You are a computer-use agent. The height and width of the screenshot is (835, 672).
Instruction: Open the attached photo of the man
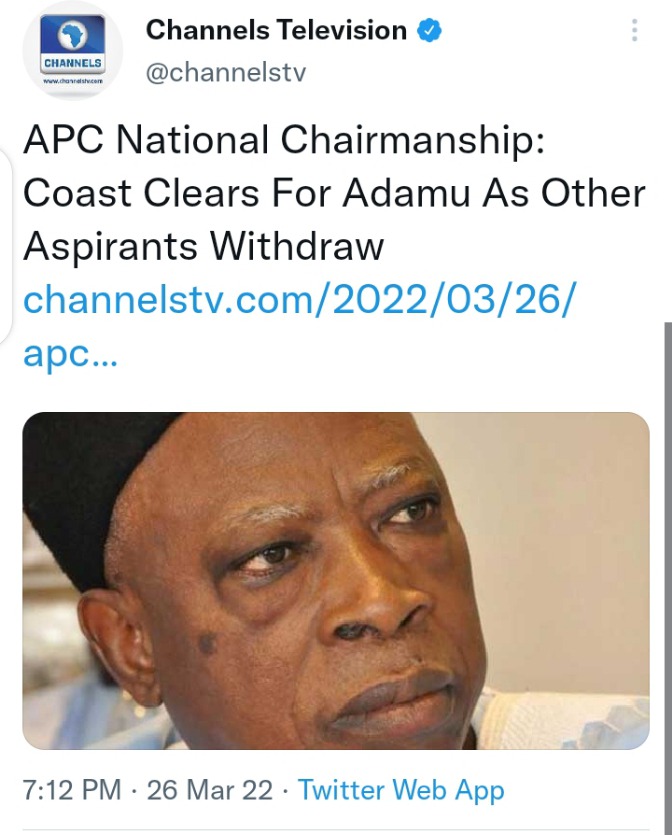click(336, 580)
